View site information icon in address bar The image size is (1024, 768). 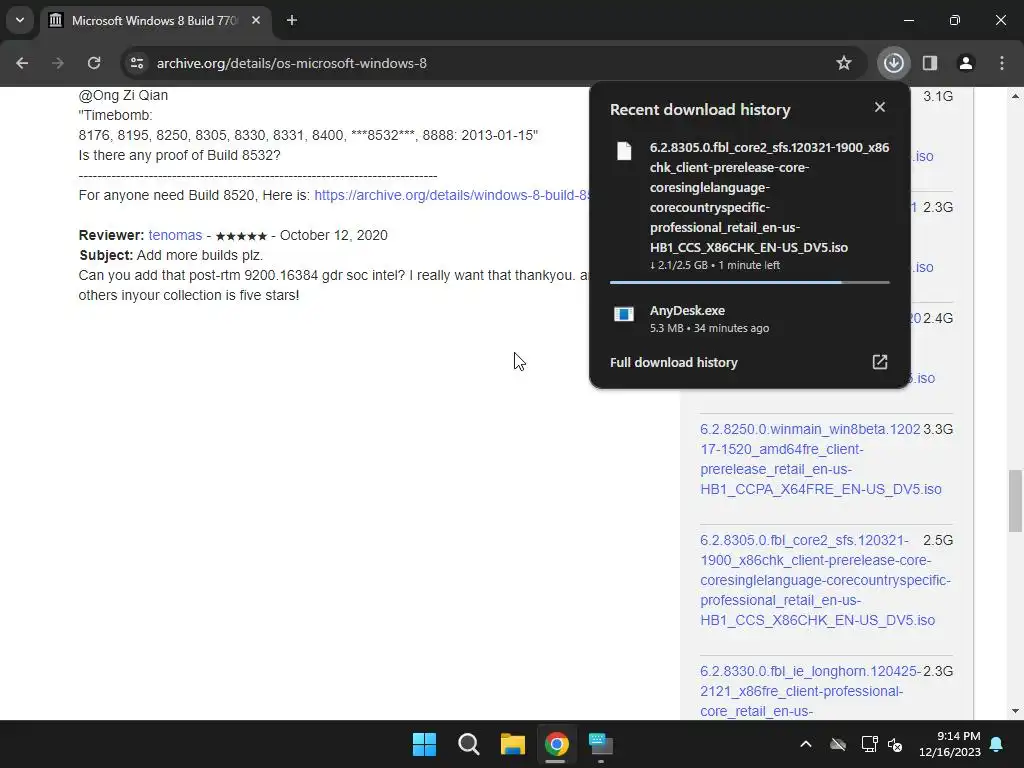pyautogui.click(x=136, y=63)
